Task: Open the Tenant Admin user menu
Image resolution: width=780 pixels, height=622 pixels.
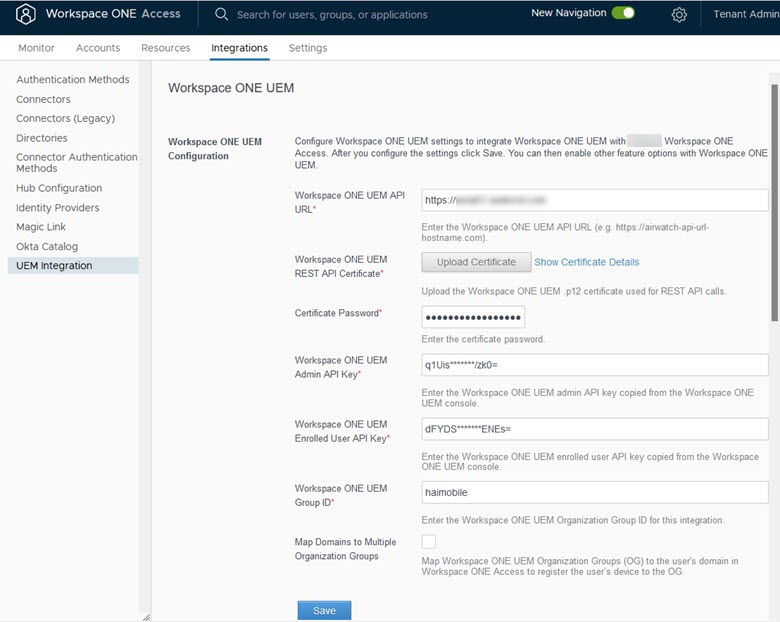Action: click(746, 14)
